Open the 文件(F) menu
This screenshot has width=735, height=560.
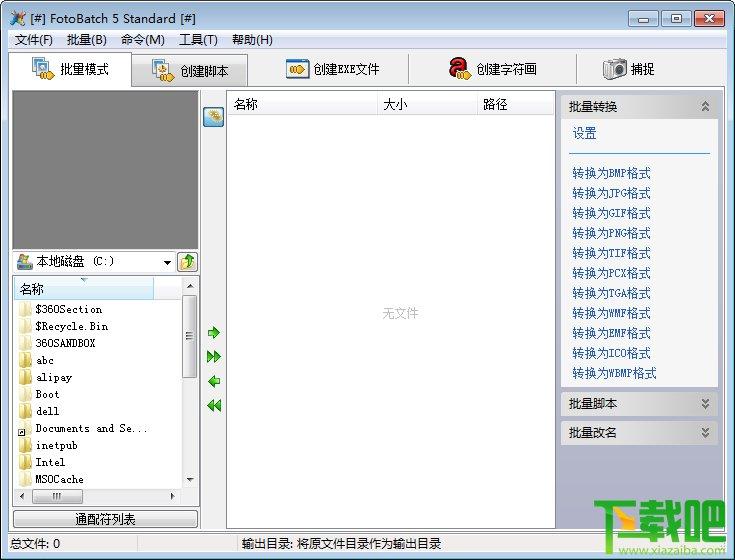[34, 40]
